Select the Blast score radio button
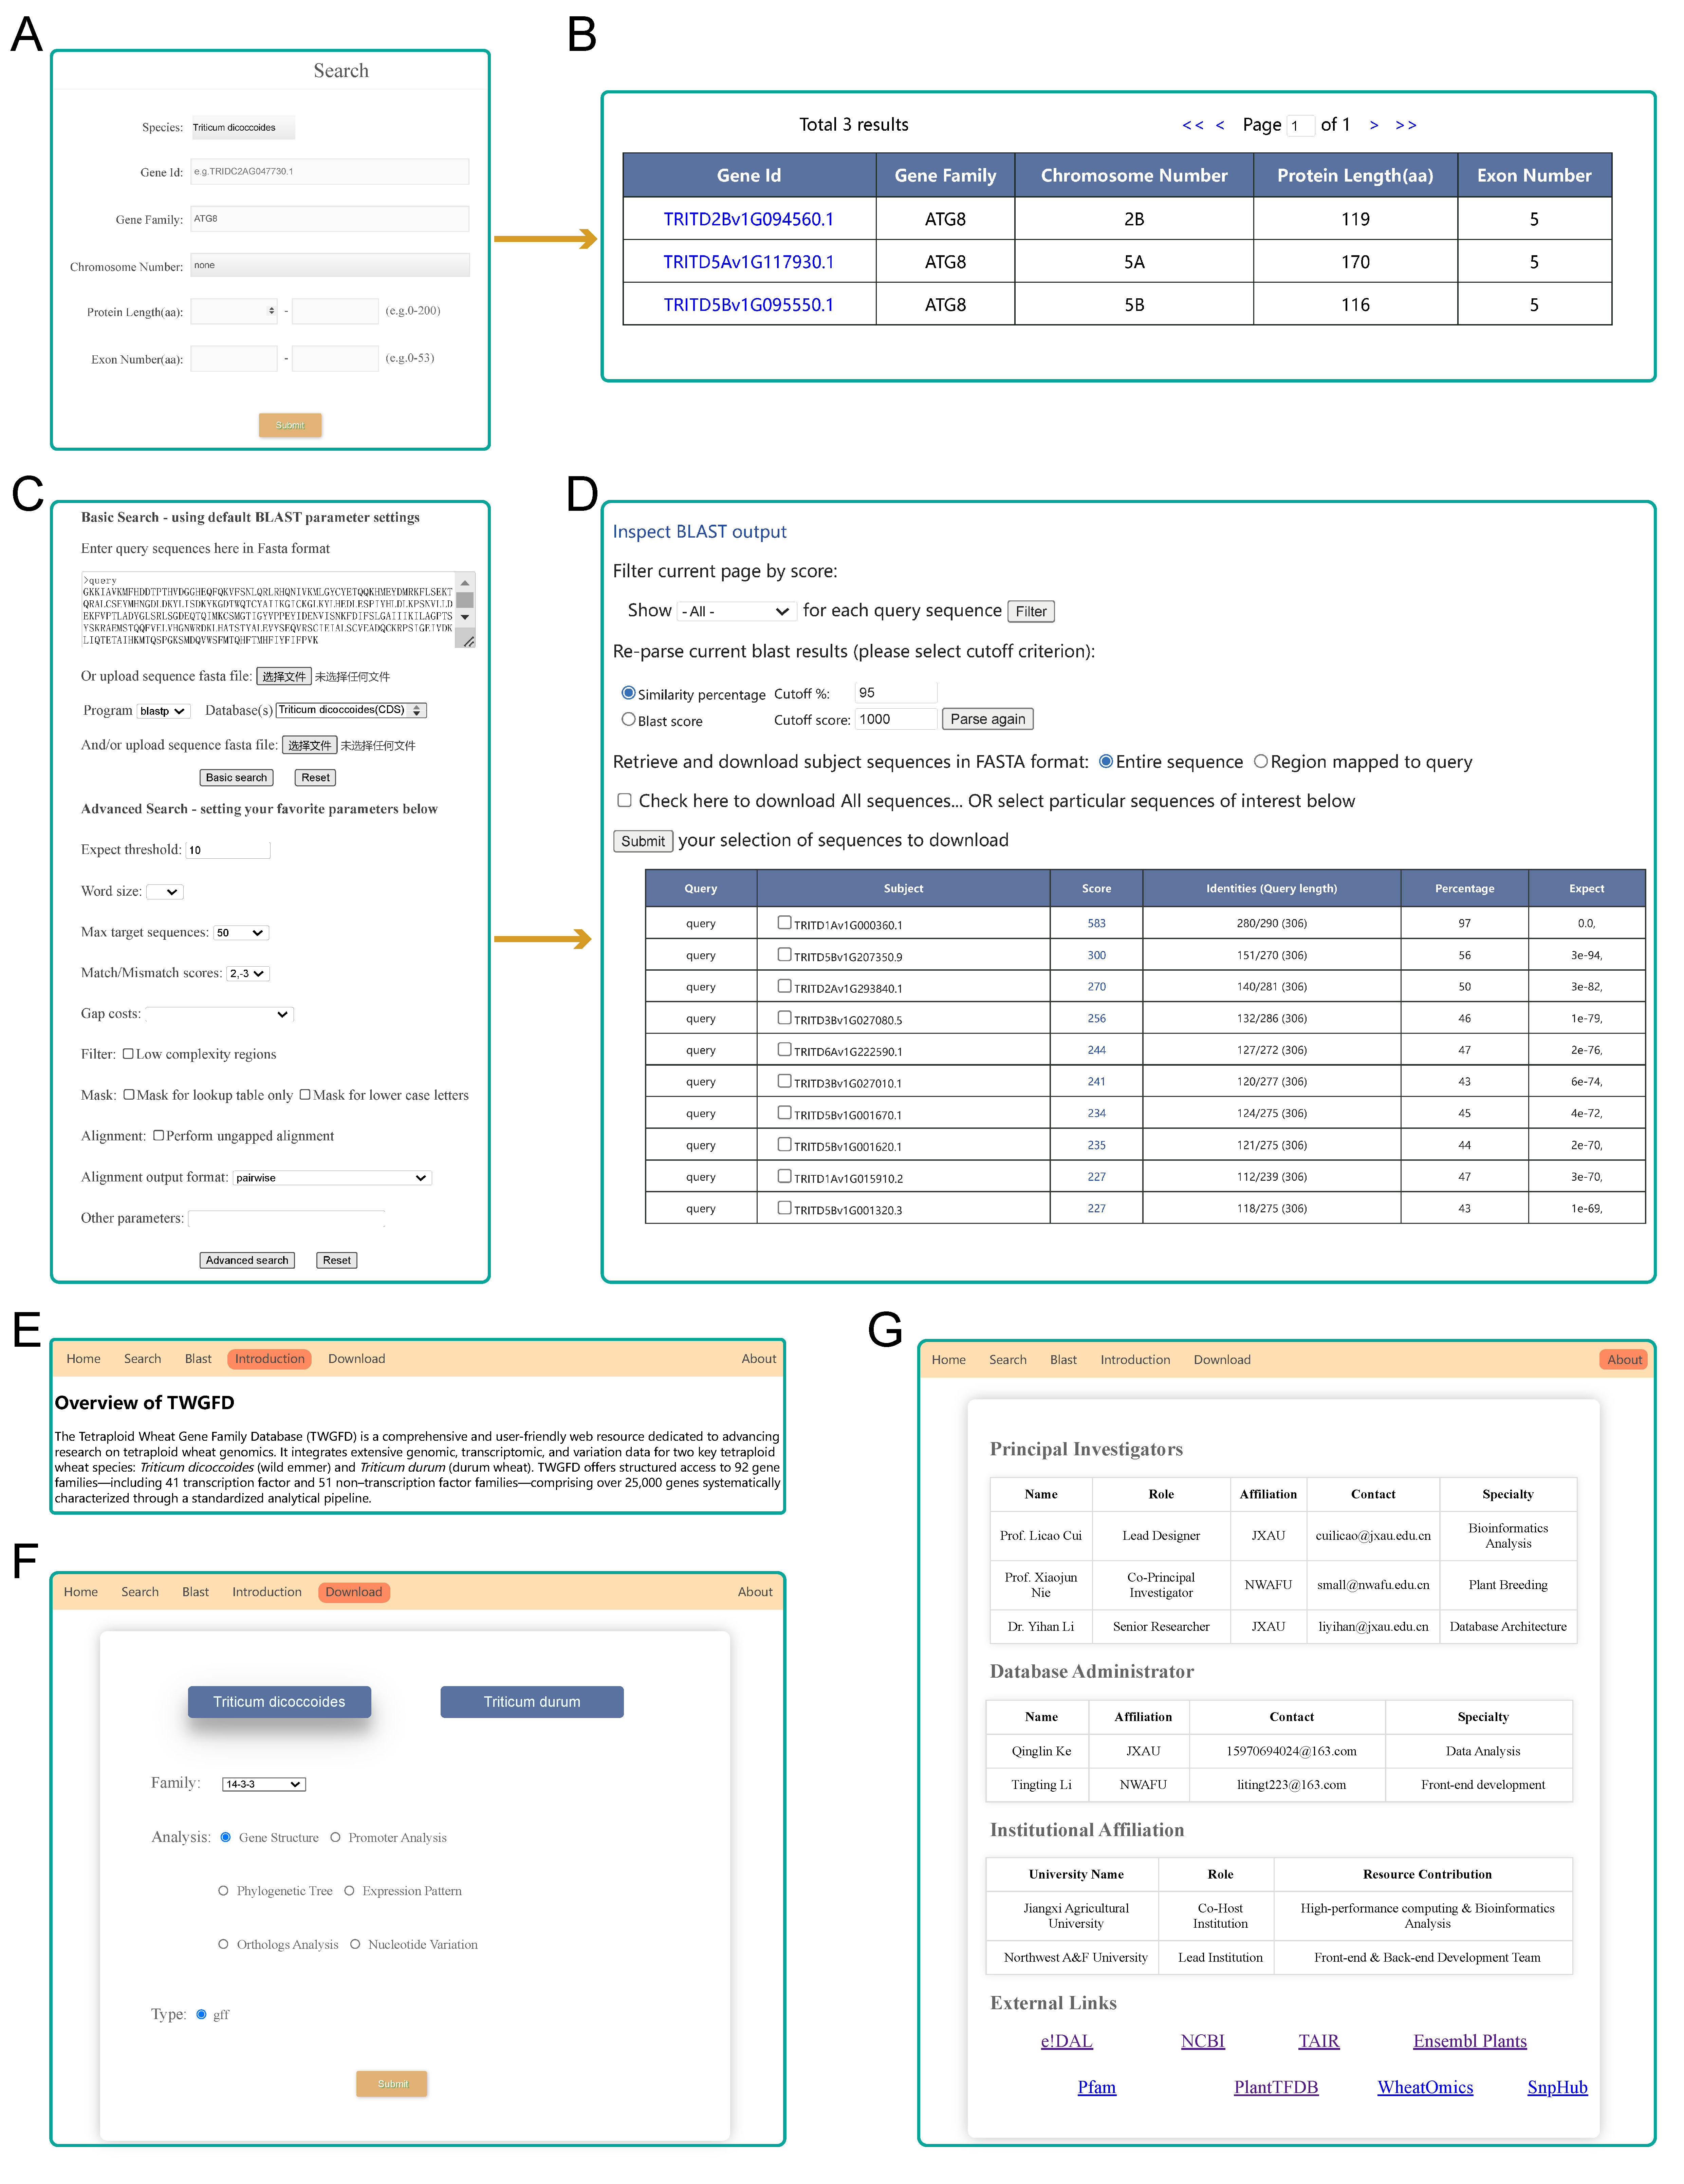 (x=628, y=719)
